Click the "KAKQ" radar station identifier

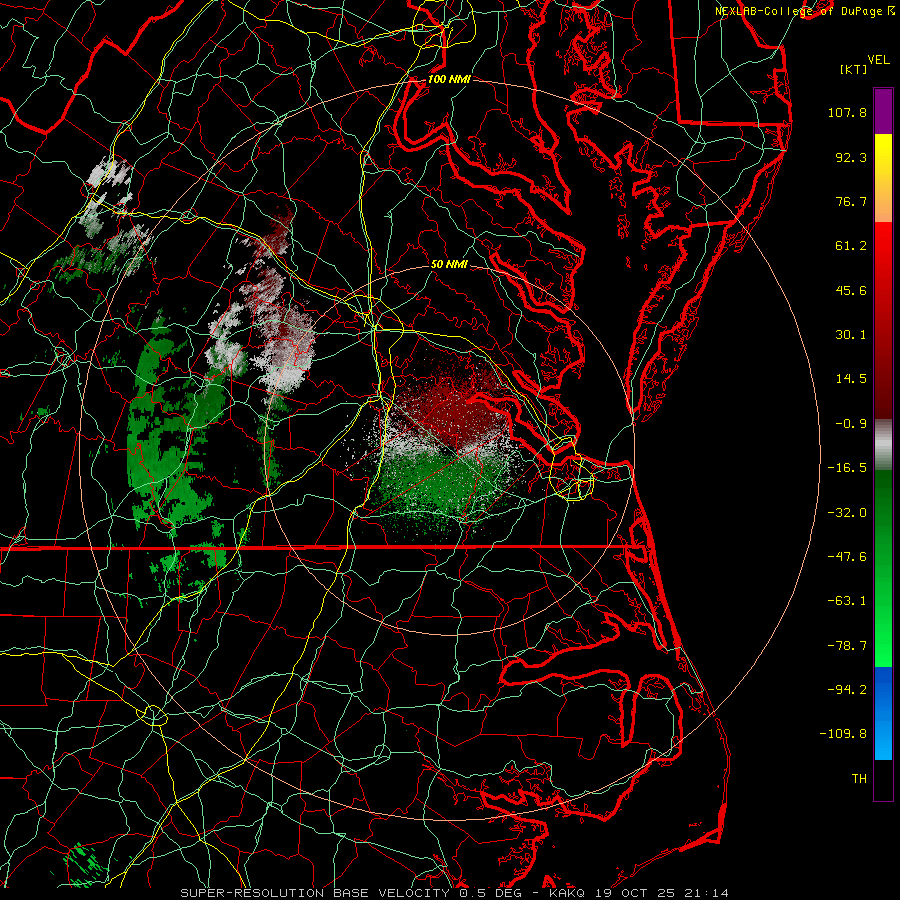pyautogui.click(x=567, y=893)
